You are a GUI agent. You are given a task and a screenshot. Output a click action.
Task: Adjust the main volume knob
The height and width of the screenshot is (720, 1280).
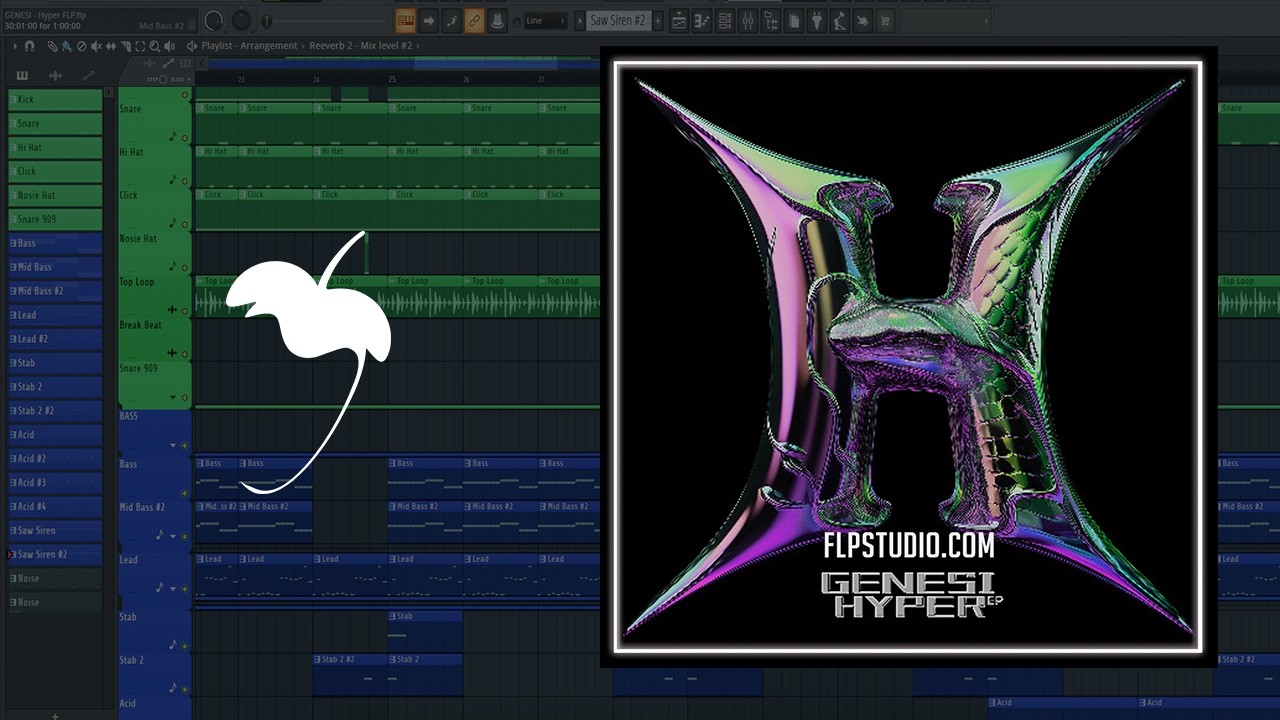pos(214,20)
